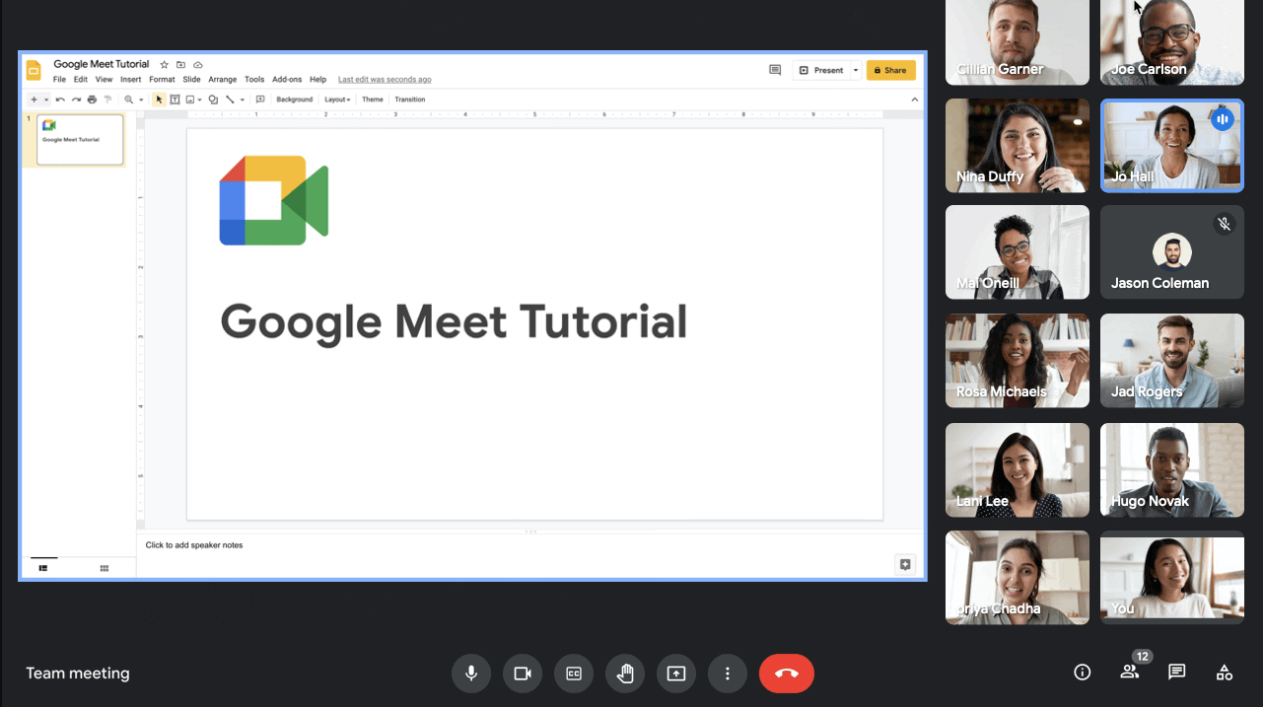Screen dimensions: 1263x707
Task: Open the Present dropdown arrow
Action: (856, 70)
